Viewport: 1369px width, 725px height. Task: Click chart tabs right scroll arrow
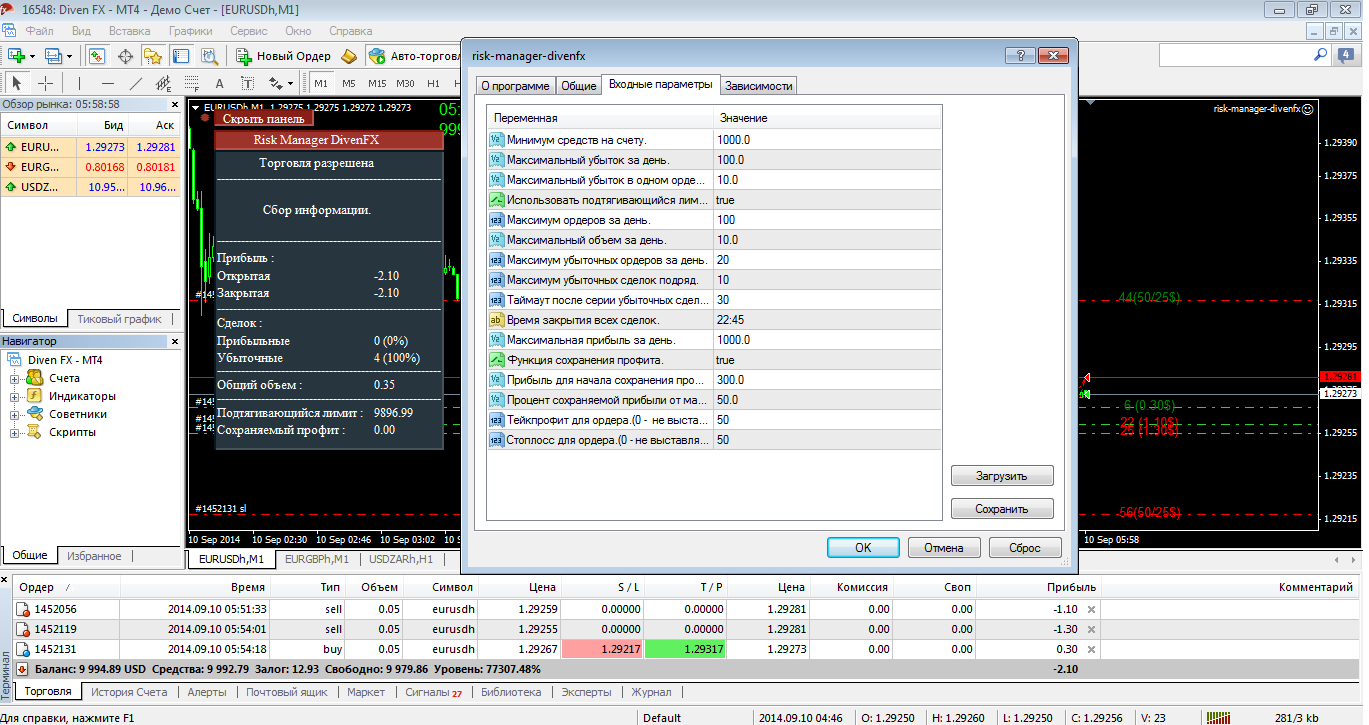(1355, 560)
